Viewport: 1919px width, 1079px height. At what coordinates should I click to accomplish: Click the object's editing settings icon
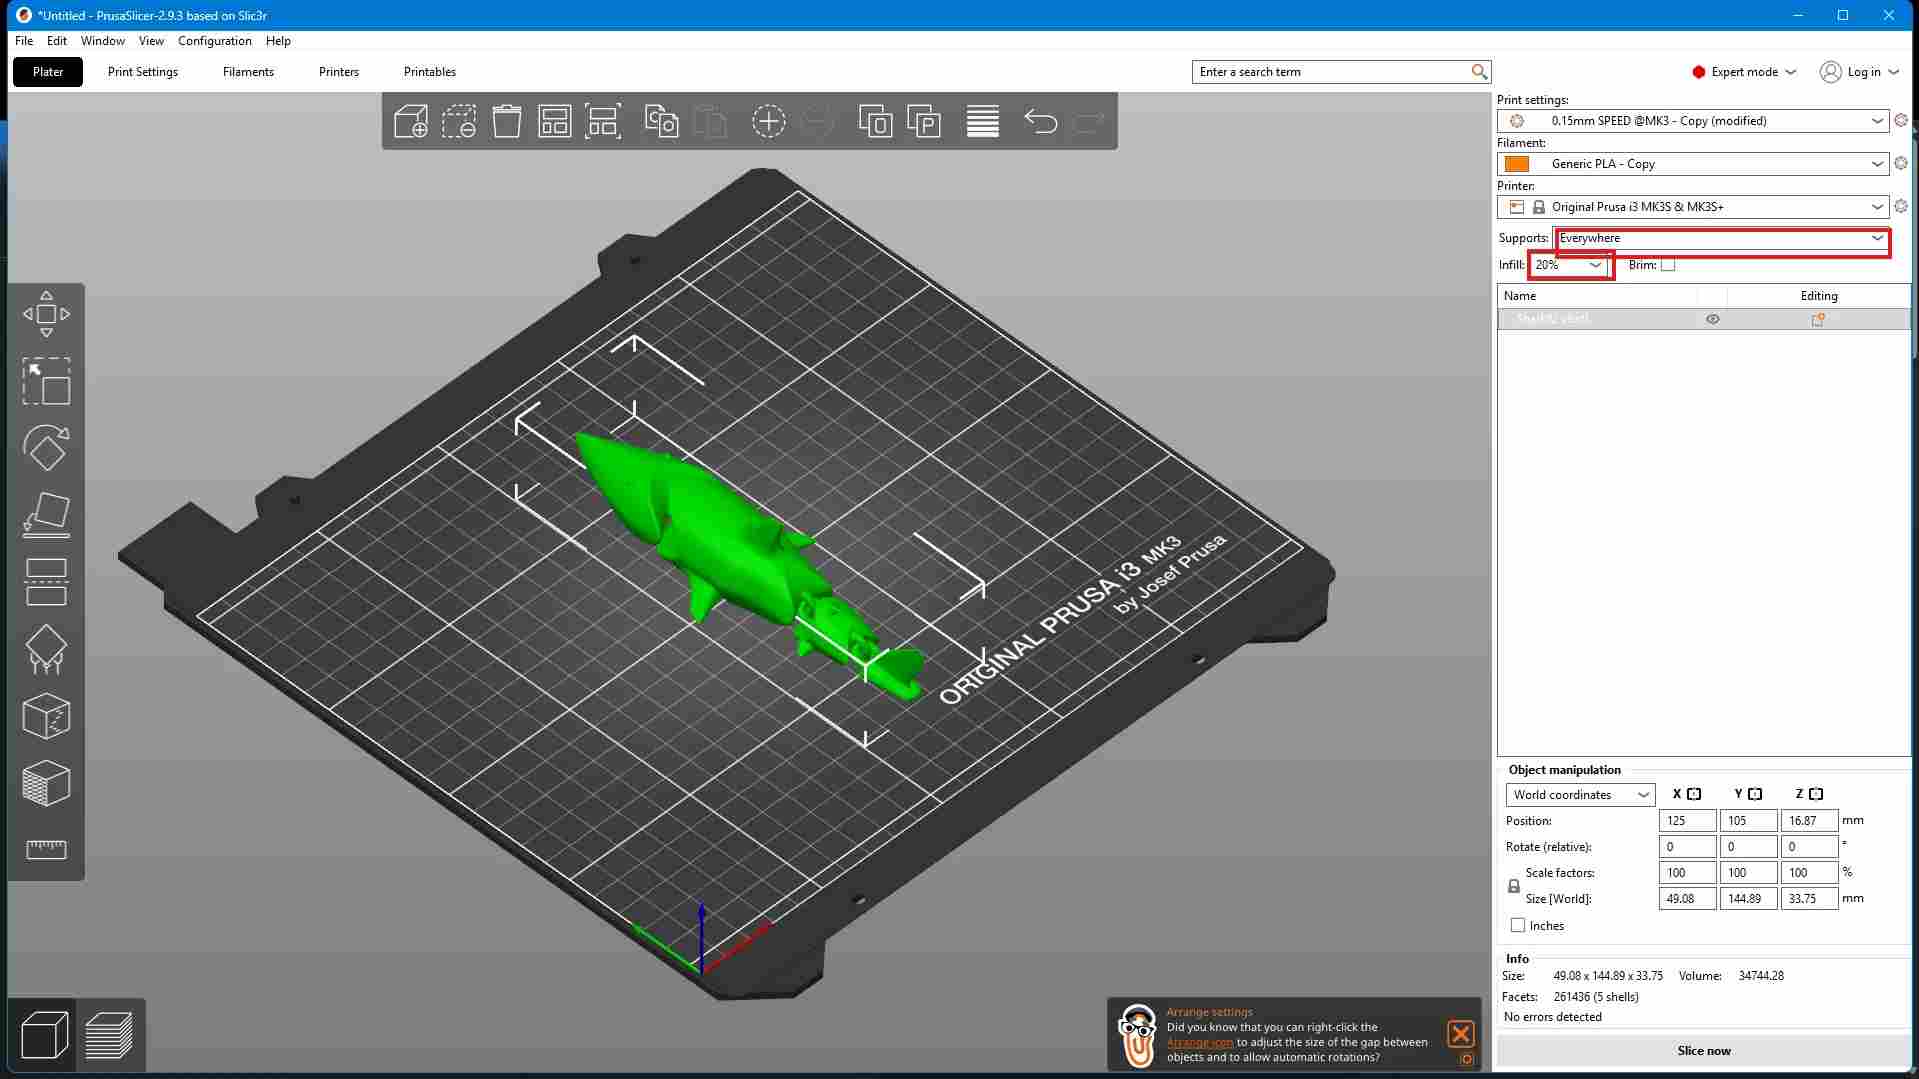click(1818, 319)
